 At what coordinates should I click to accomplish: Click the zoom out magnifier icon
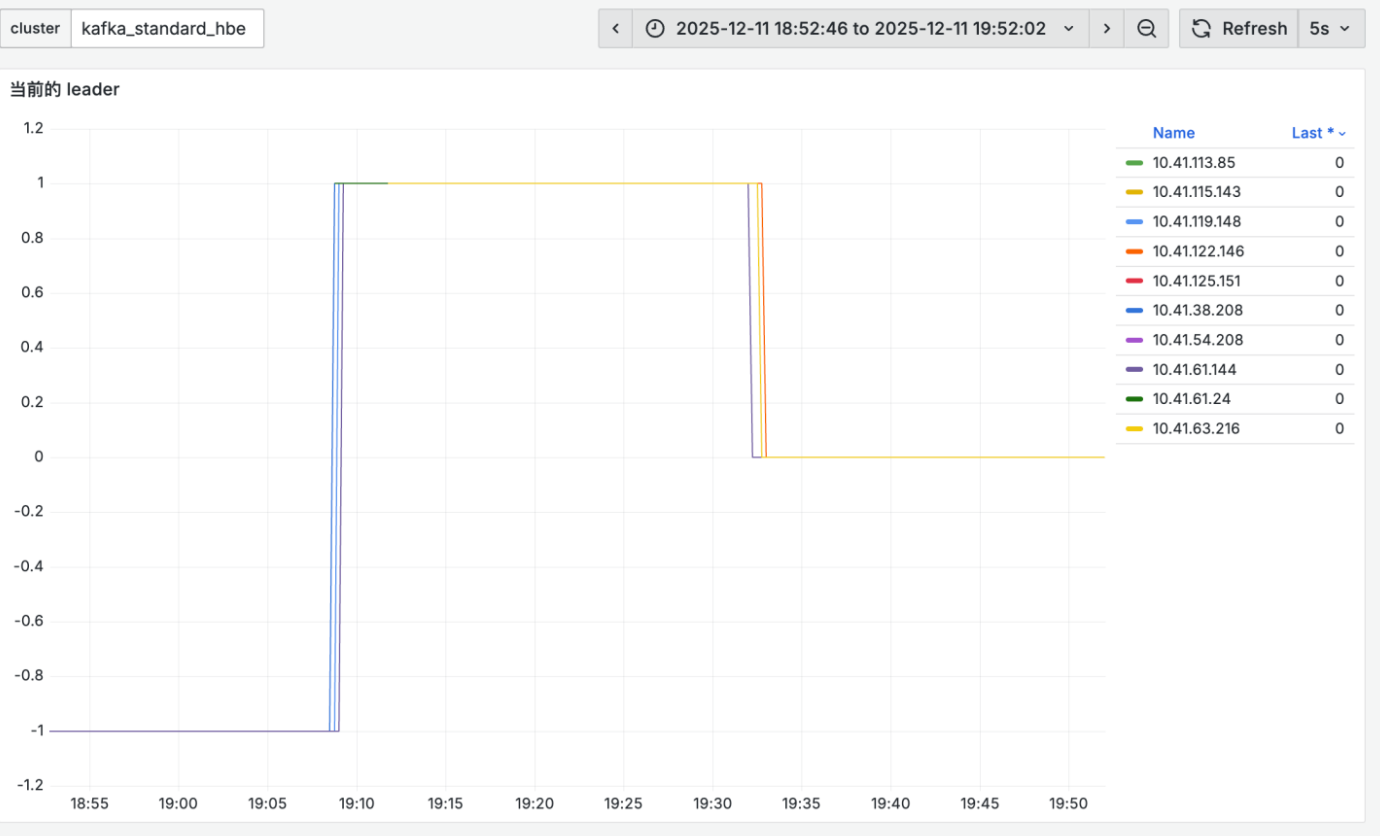coord(1146,29)
